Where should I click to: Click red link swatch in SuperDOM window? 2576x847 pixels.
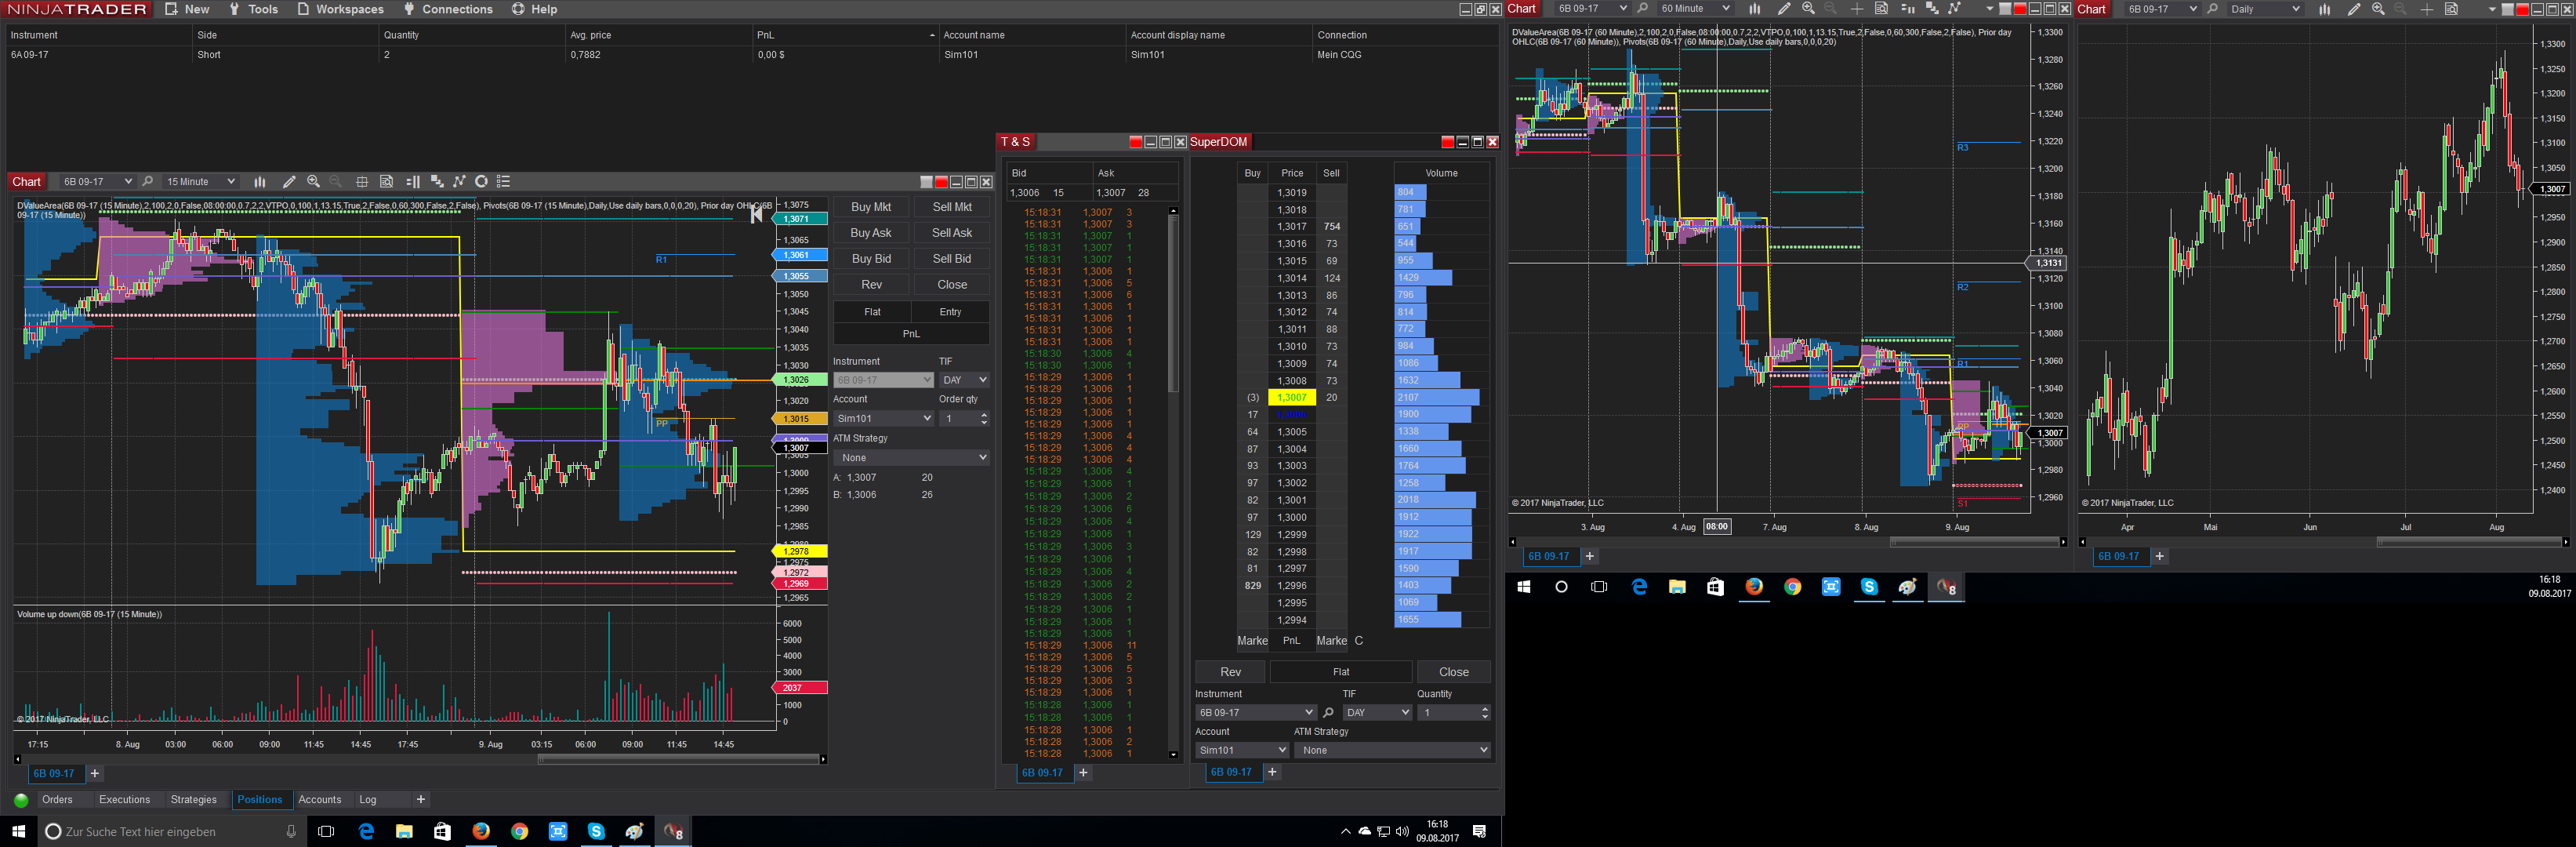(x=1447, y=142)
